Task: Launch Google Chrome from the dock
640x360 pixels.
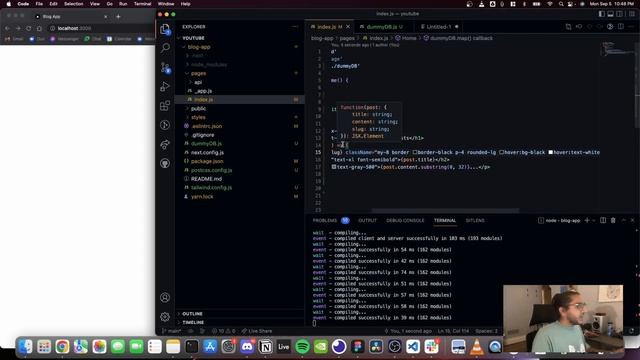Action: click(x=62, y=347)
